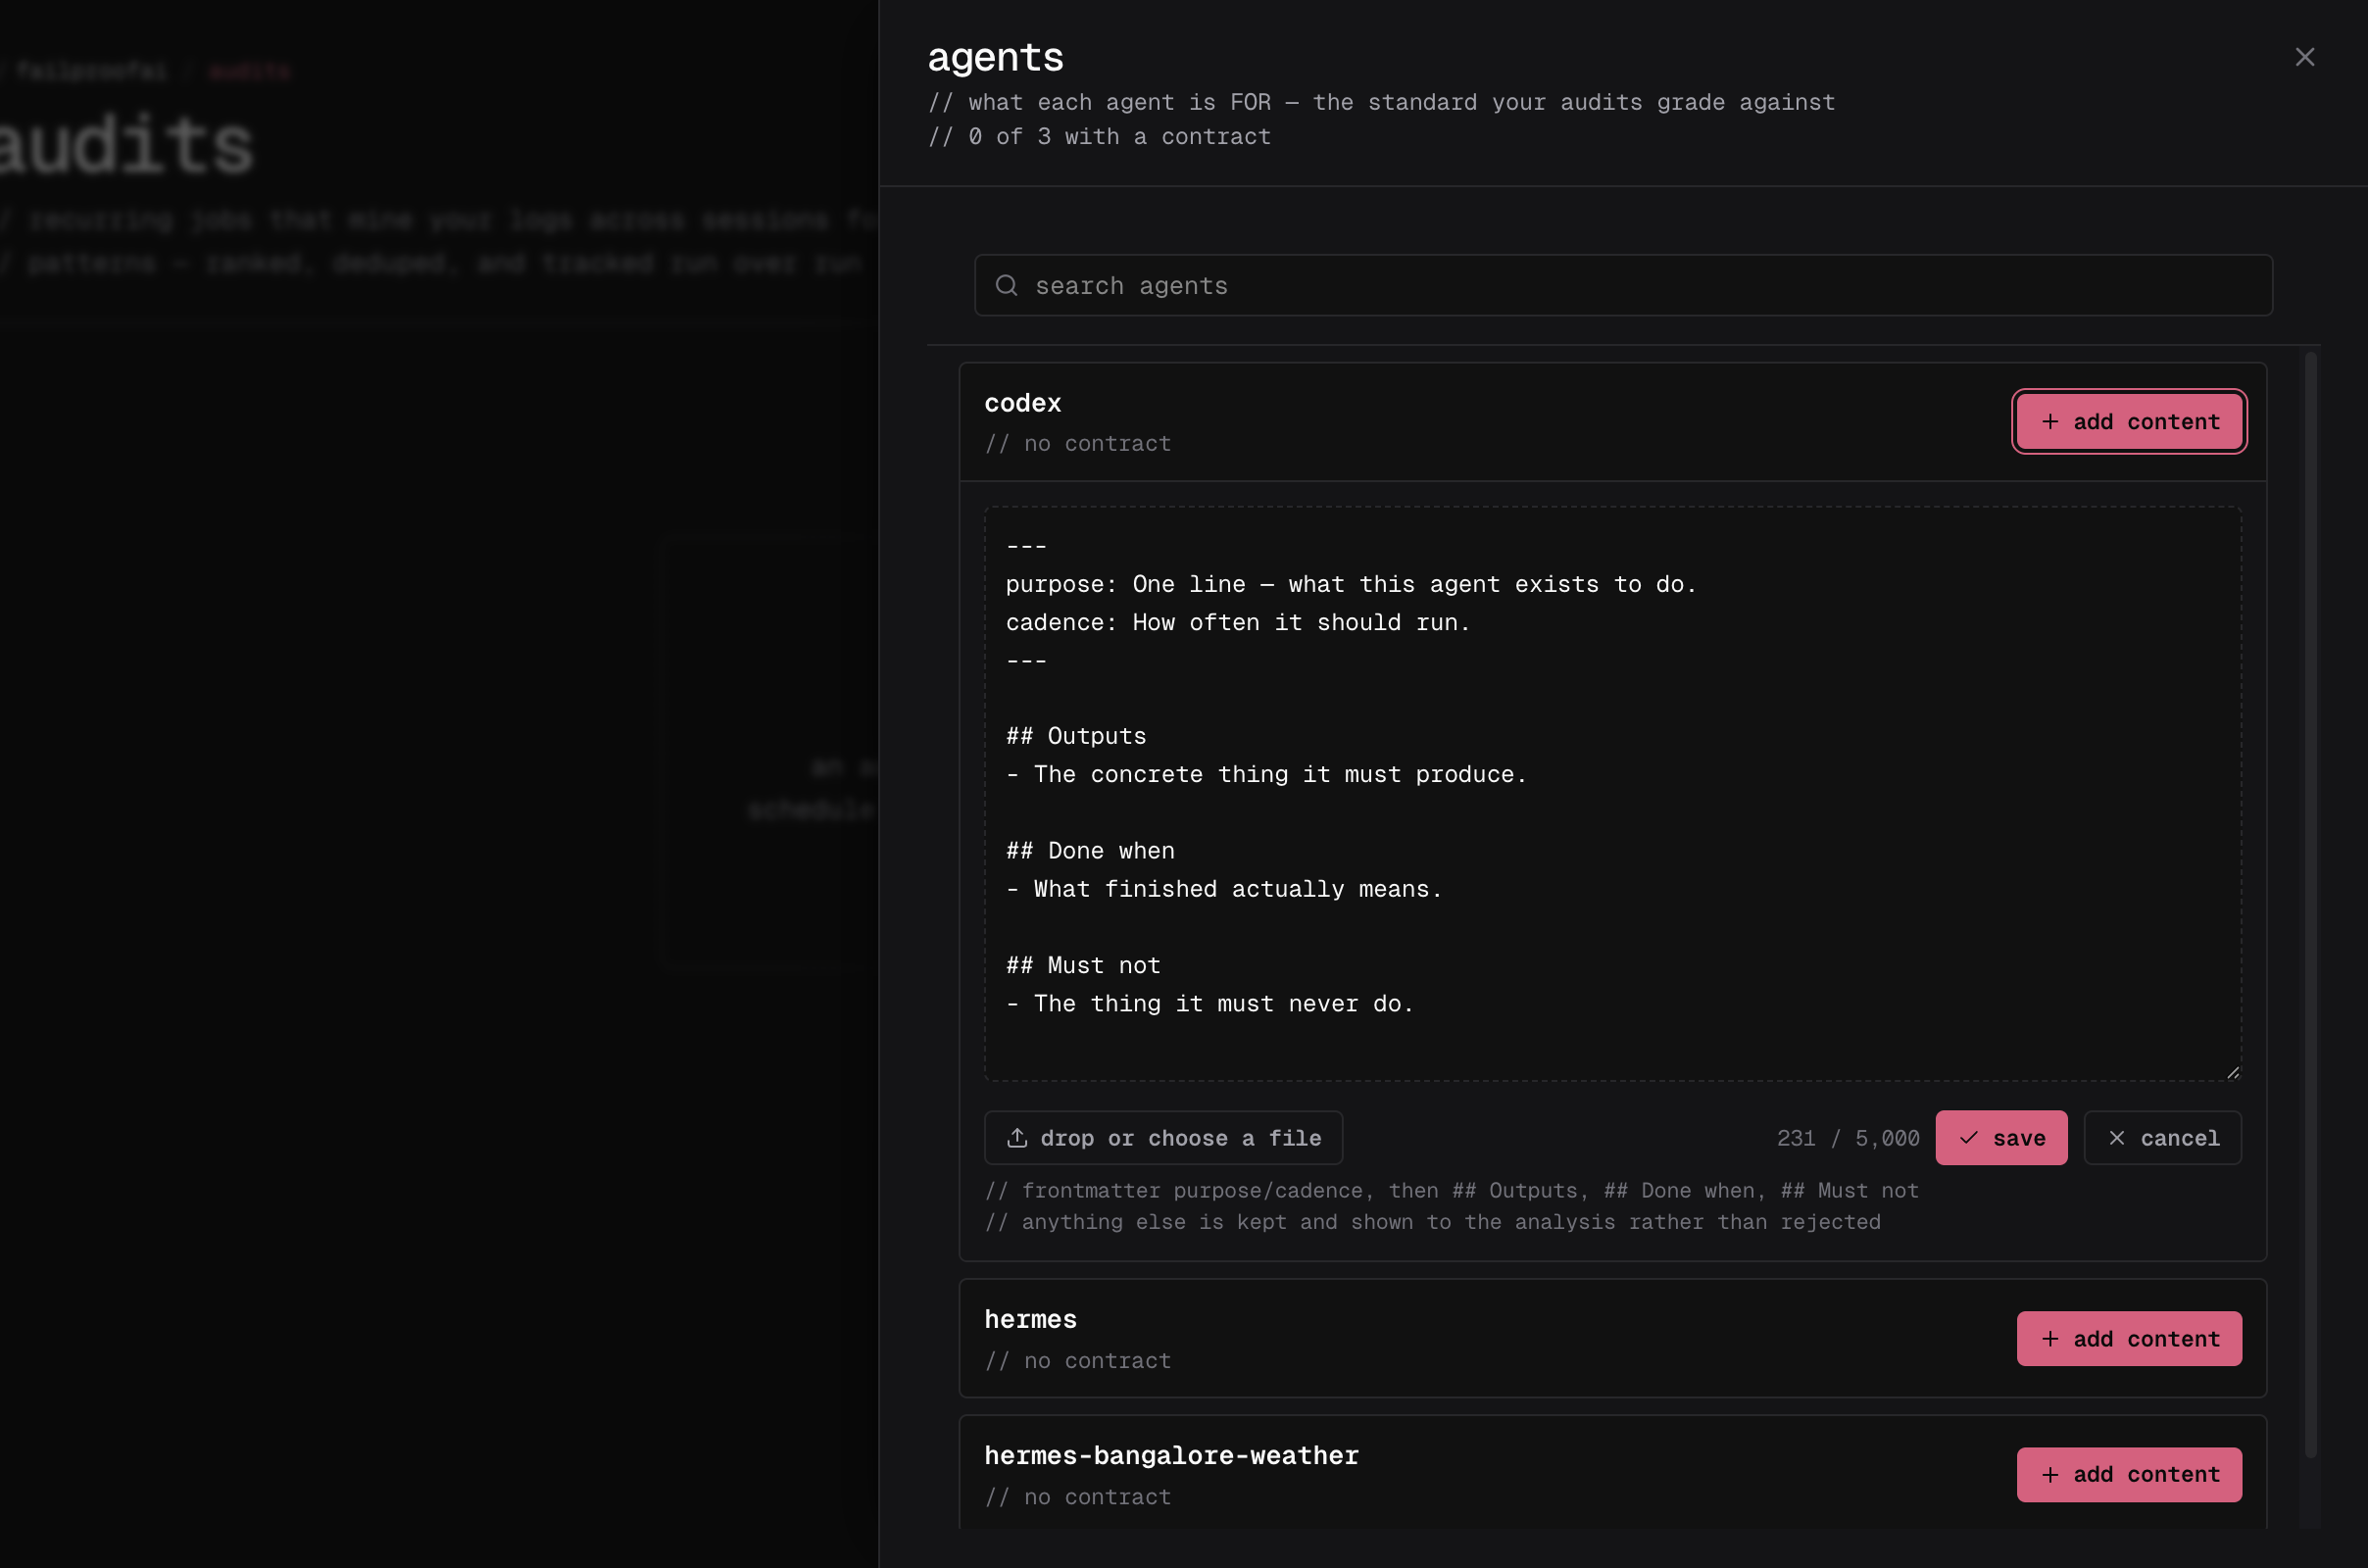This screenshot has width=2368, height=1568.
Task: Click the plus icon on hermes add content
Action: [2050, 1338]
